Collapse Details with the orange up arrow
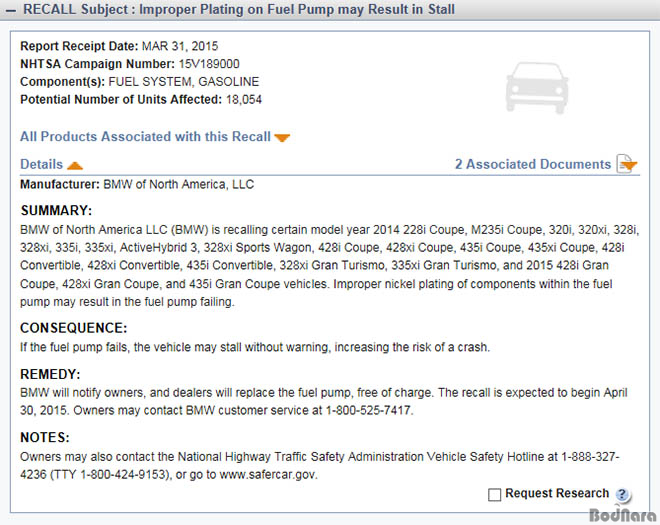This screenshot has height=525, width=660. [x=75, y=165]
